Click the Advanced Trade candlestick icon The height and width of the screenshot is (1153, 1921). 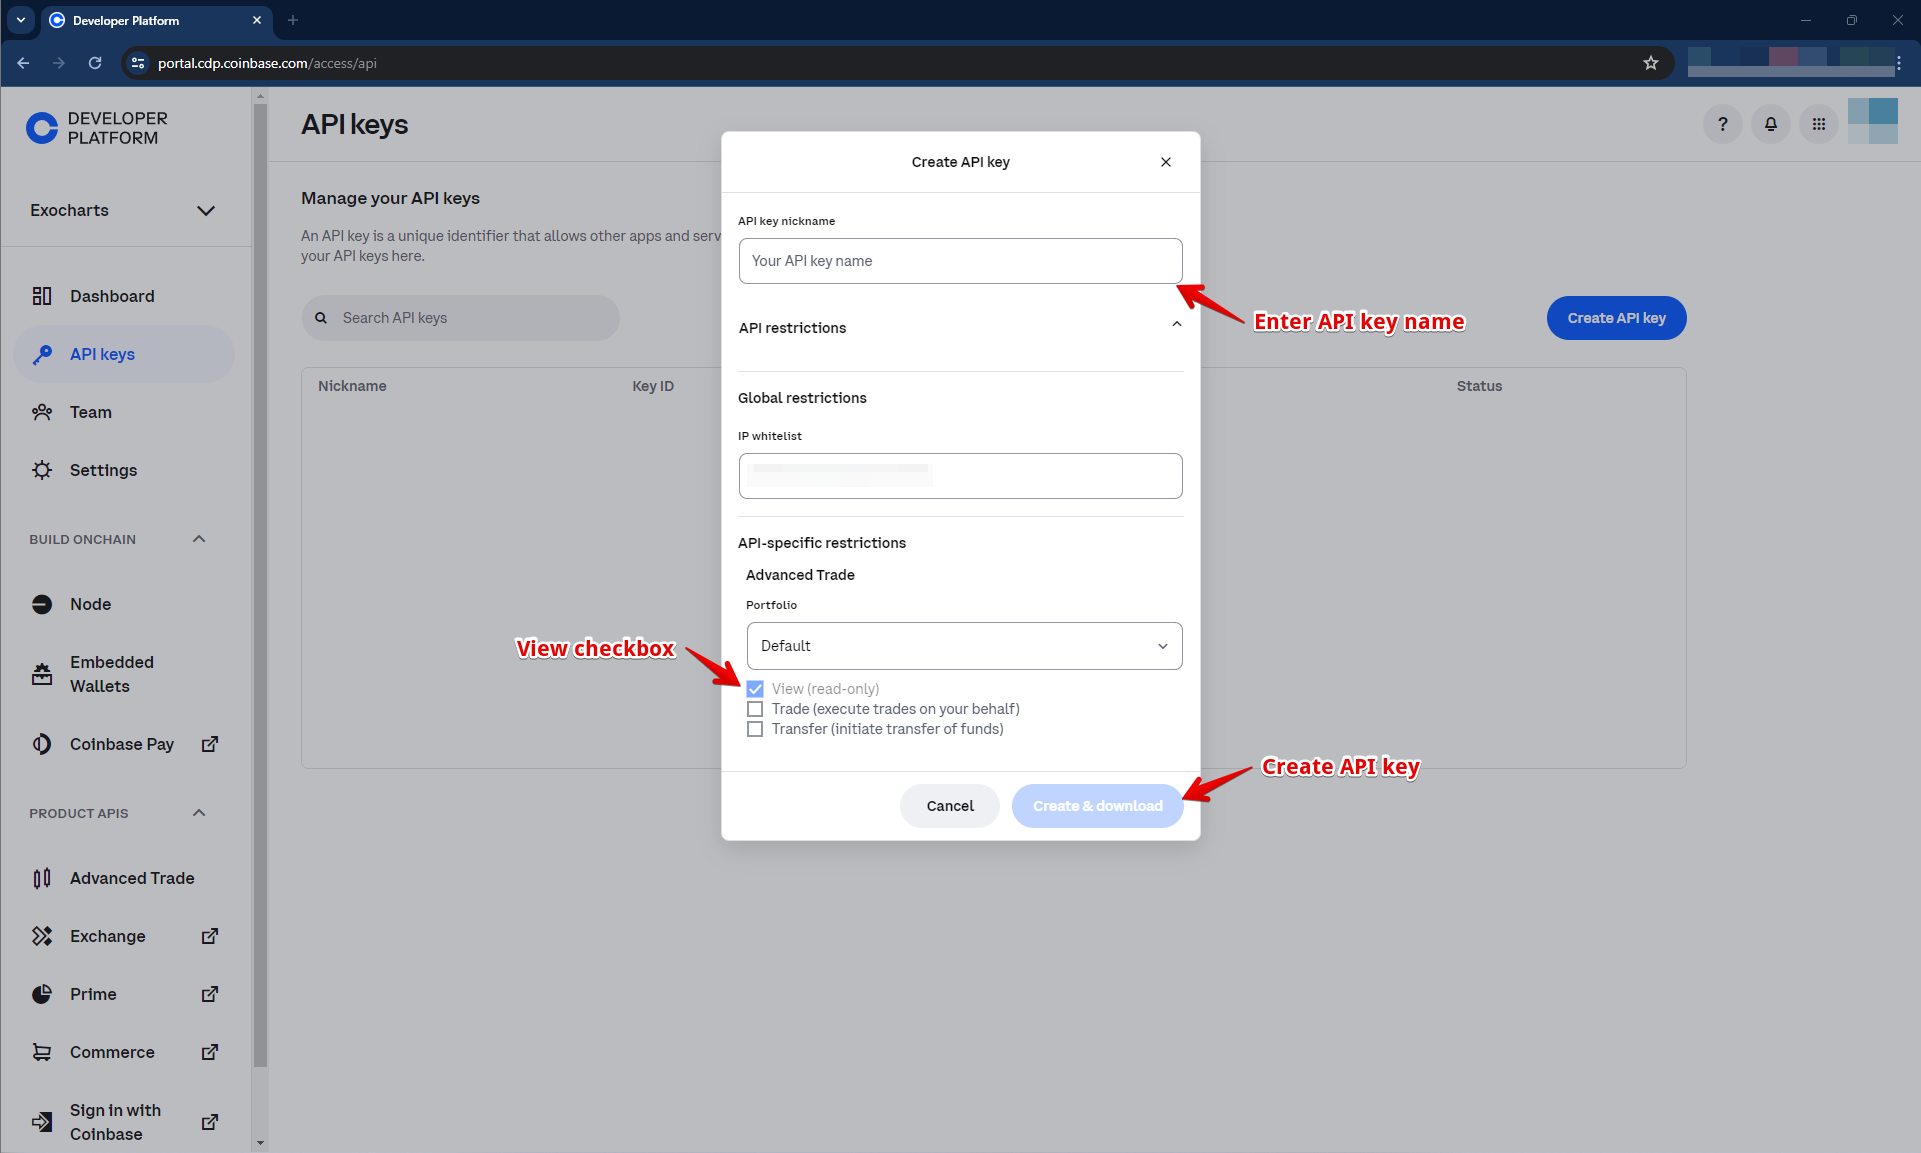[x=42, y=878]
